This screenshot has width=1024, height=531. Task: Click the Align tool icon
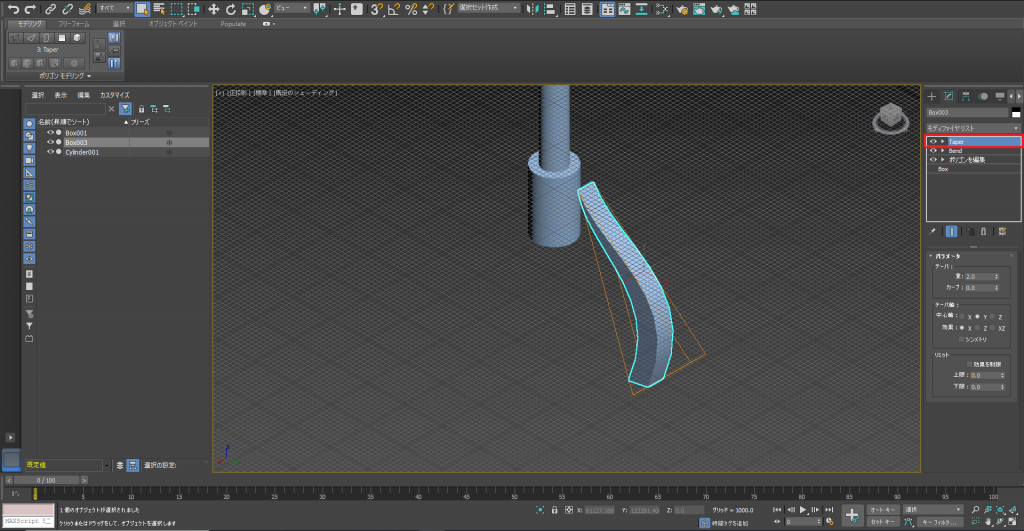click(x=550, y=9)
